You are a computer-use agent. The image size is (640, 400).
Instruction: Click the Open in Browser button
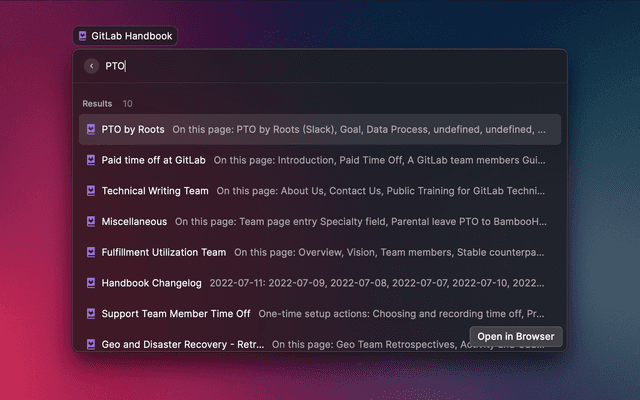(x=516, y=337)
